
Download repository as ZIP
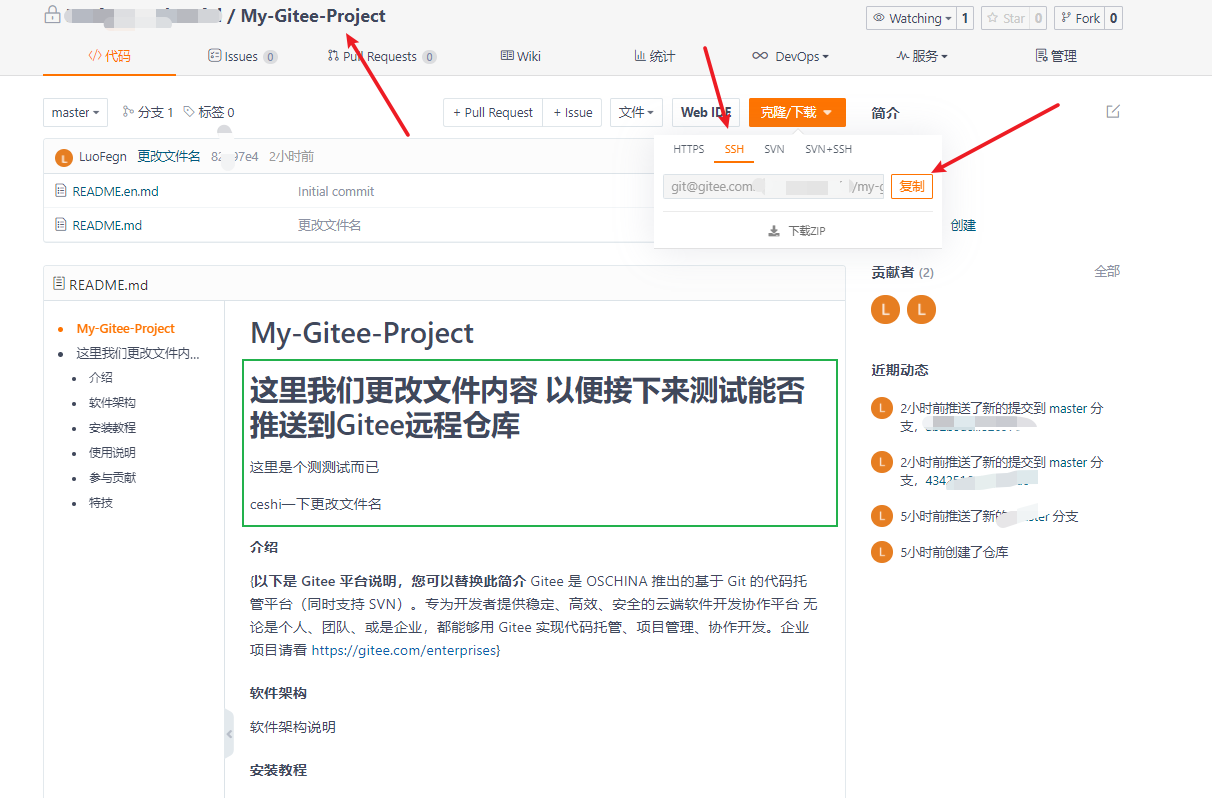(x=797, y=231)
